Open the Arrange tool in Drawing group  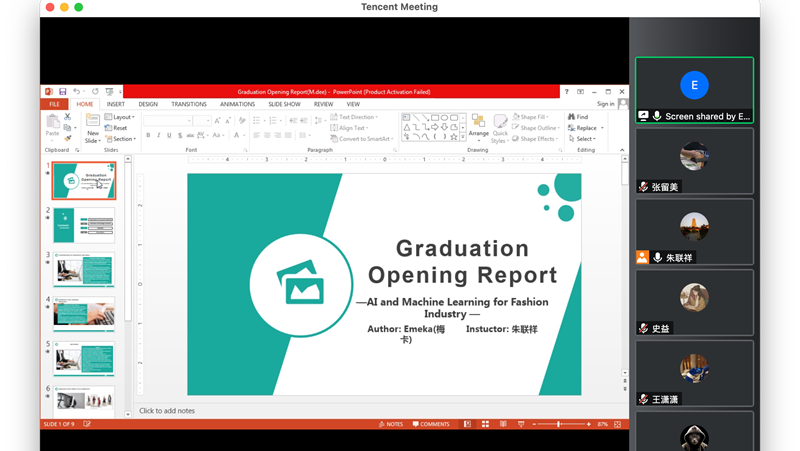(x=478, y=122)
